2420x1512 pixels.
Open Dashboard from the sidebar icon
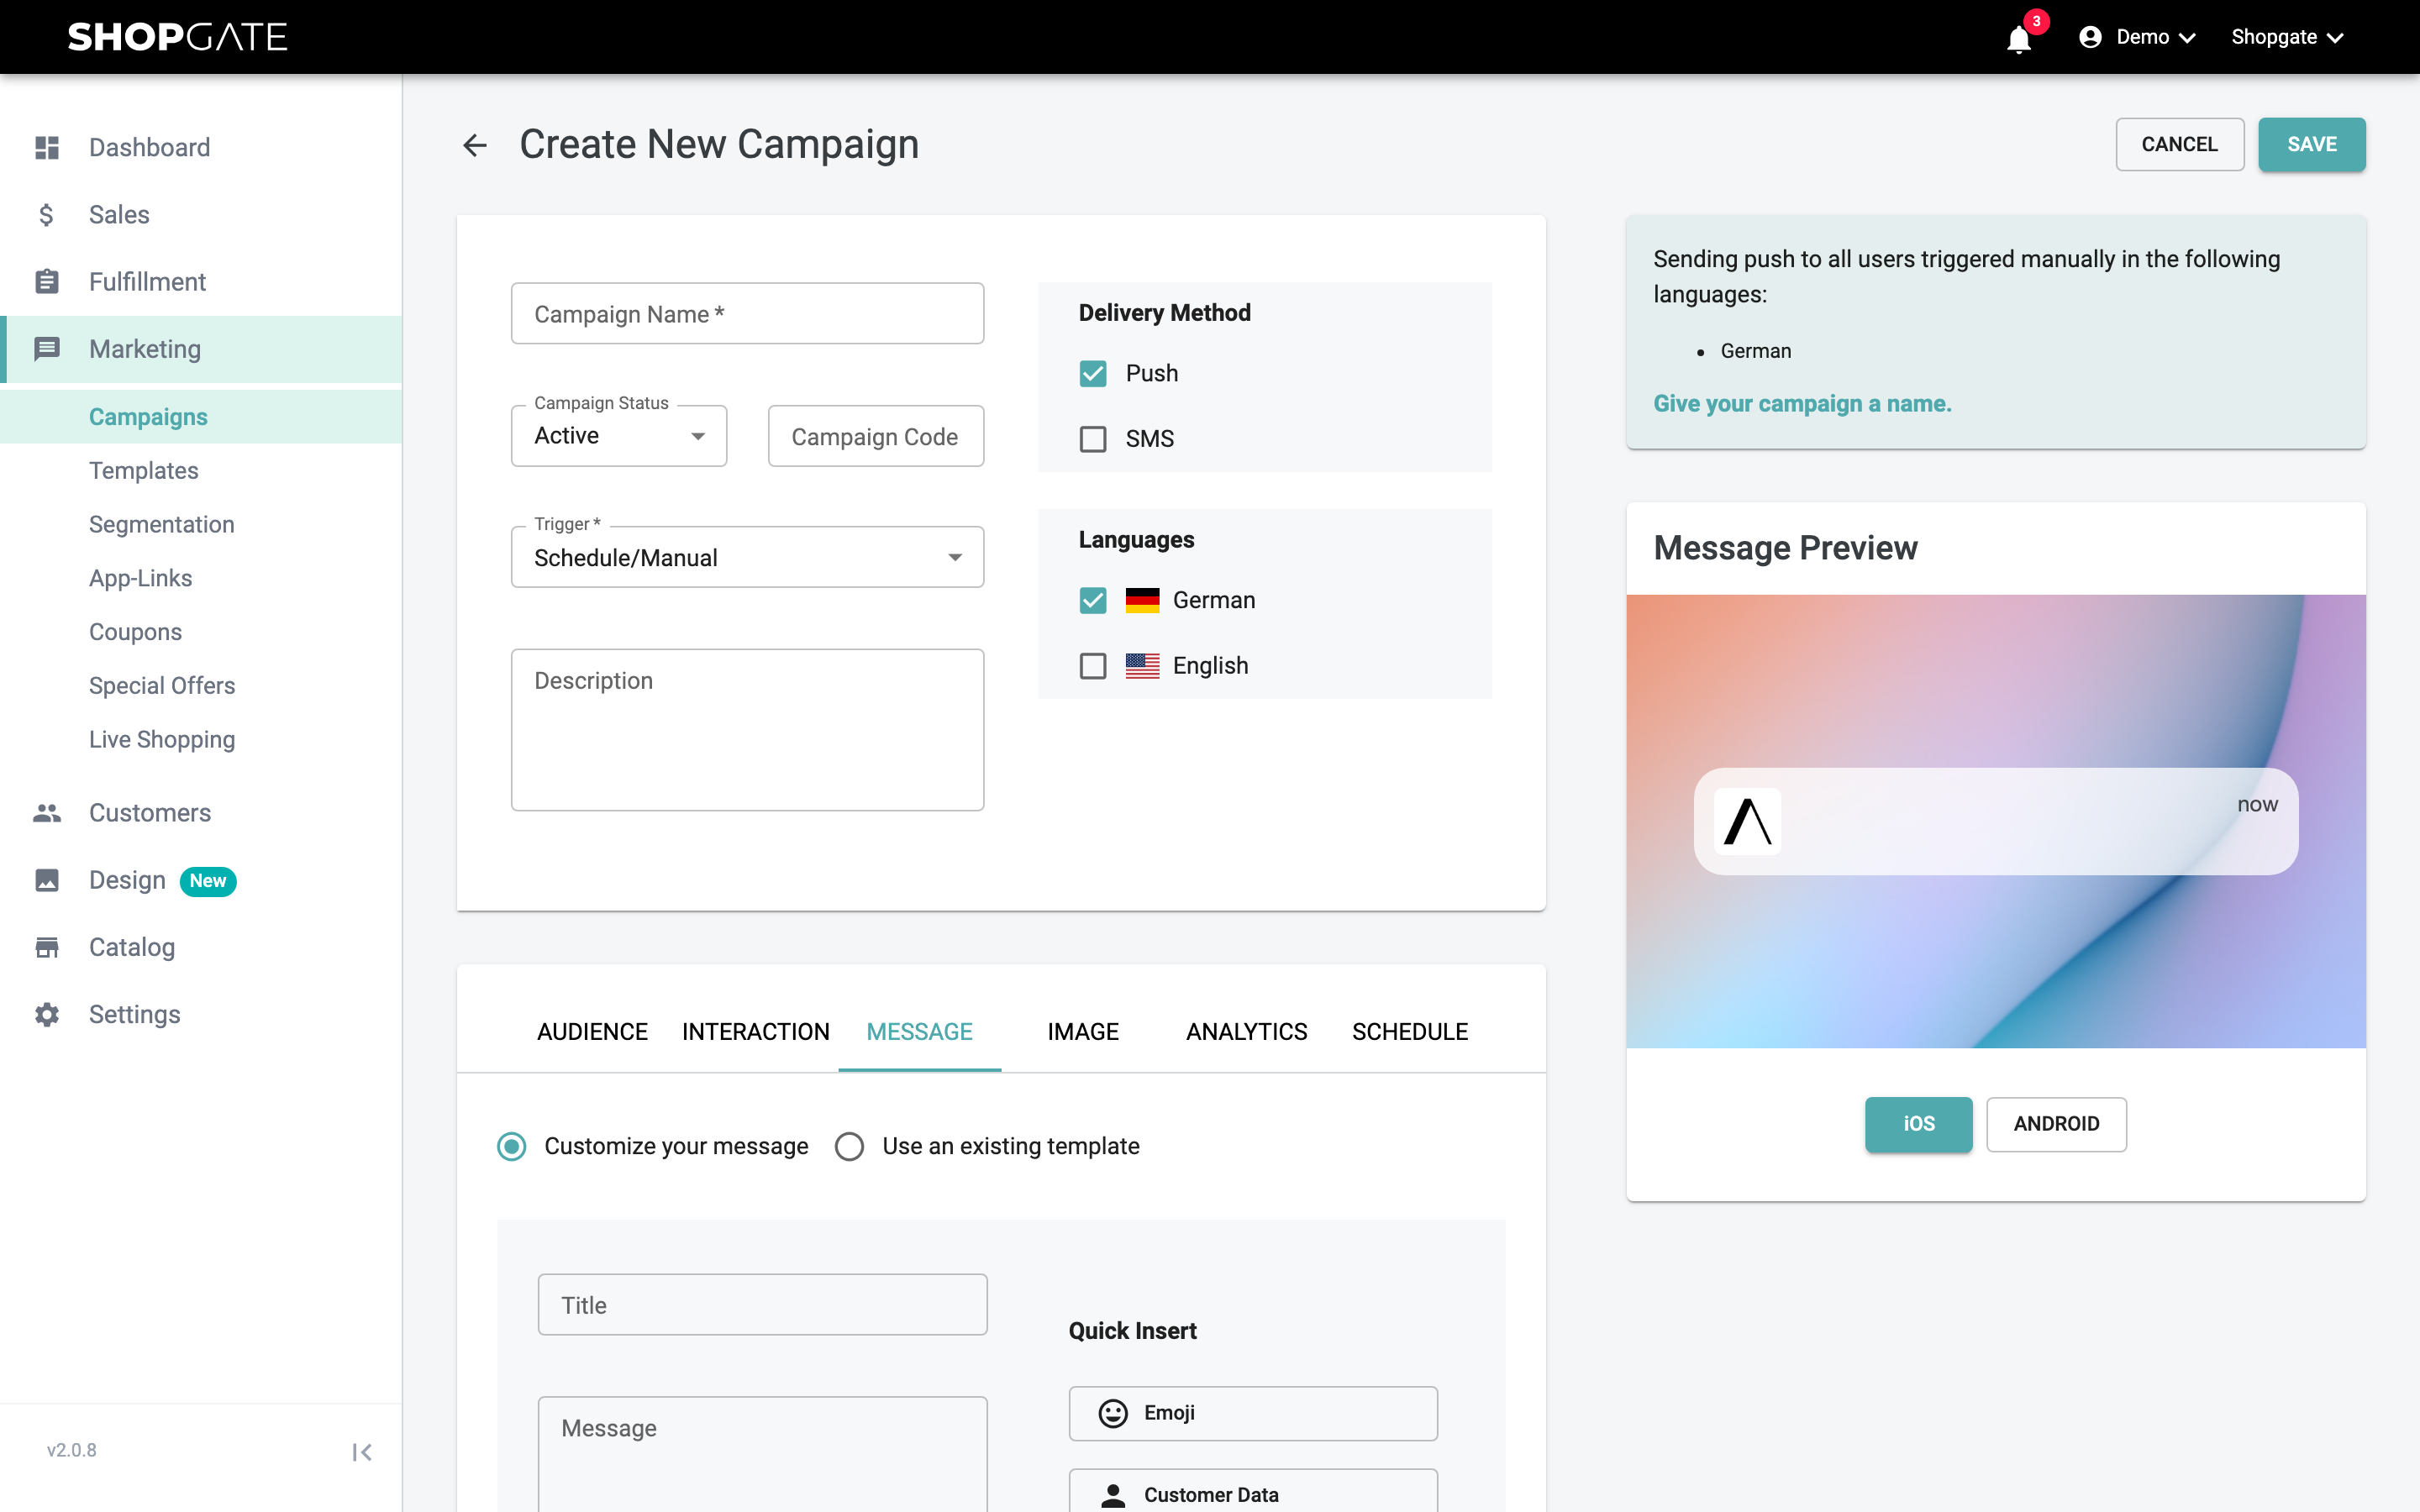click(47, 147)
